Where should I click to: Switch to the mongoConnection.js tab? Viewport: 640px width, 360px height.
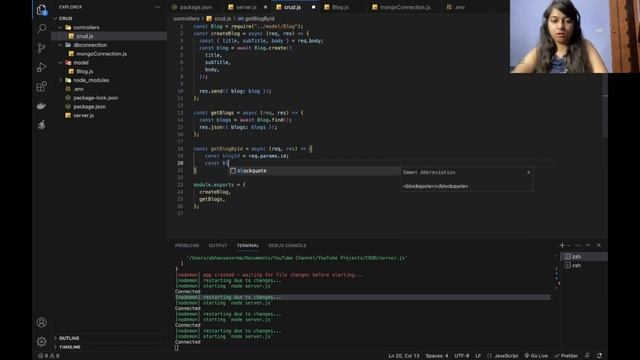(x=405, y=7)
